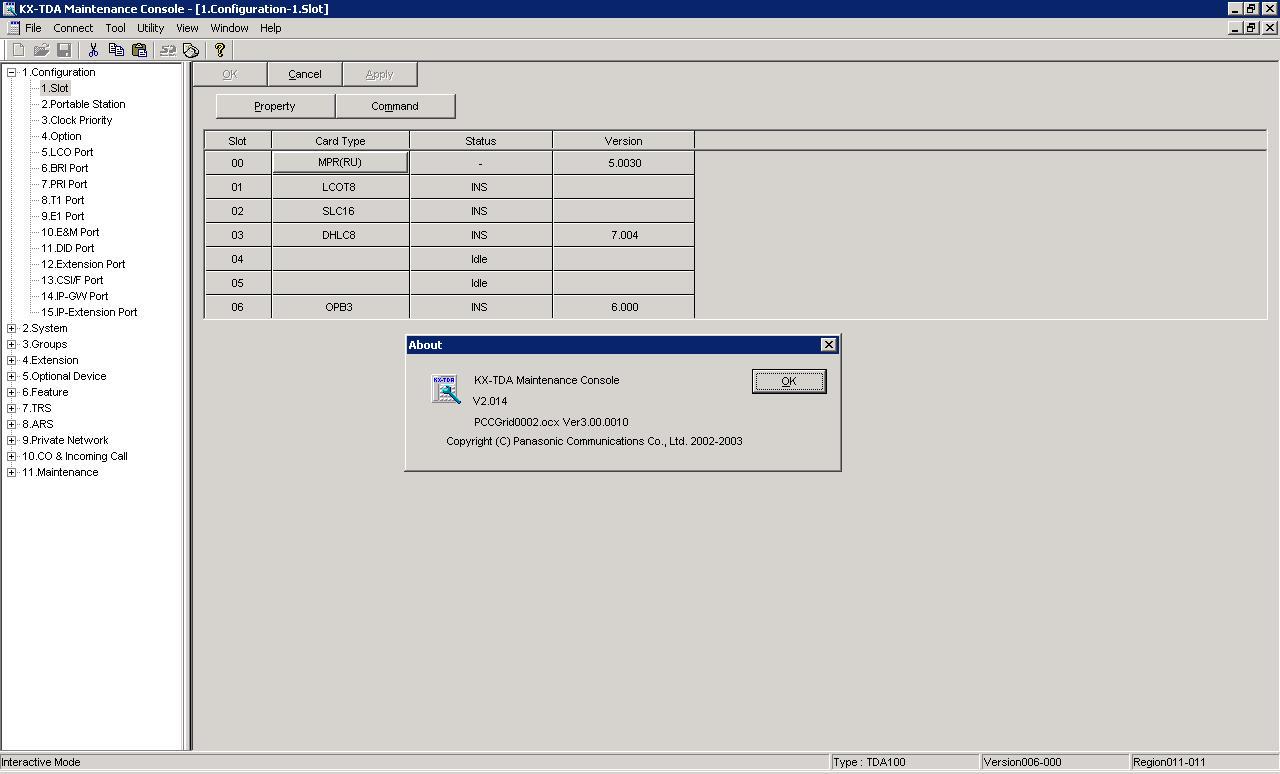The height and width of the screenshot is (774, 1280).
Task: Open the Window menu
Action: coord(229,28)
